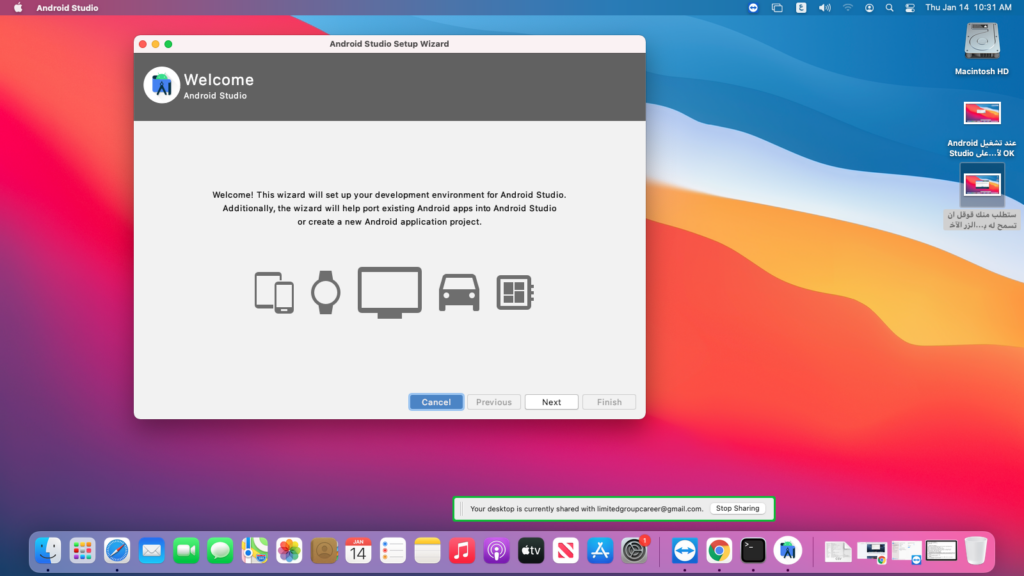The height and width of the screenshot is (576, 1024).
Task: Open the TeamViewer menu bar icon
Action: [x=753, y=8]
